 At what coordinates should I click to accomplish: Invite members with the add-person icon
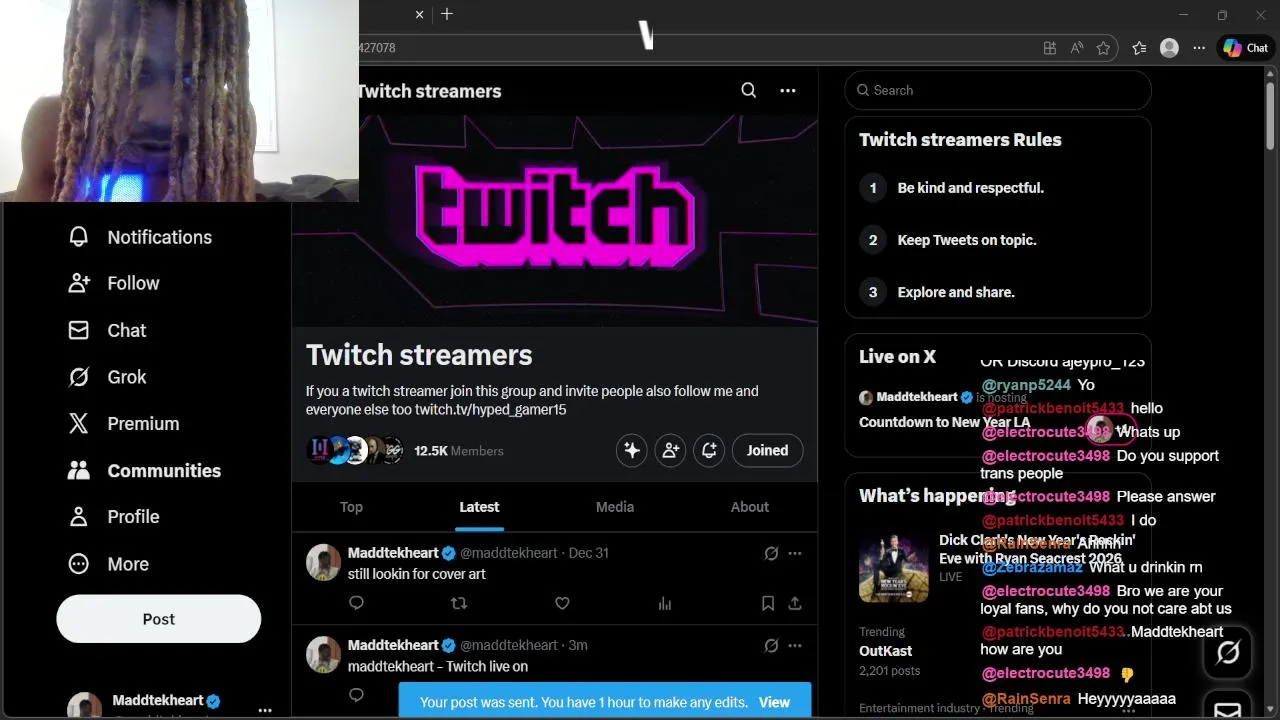pos(670,451)
